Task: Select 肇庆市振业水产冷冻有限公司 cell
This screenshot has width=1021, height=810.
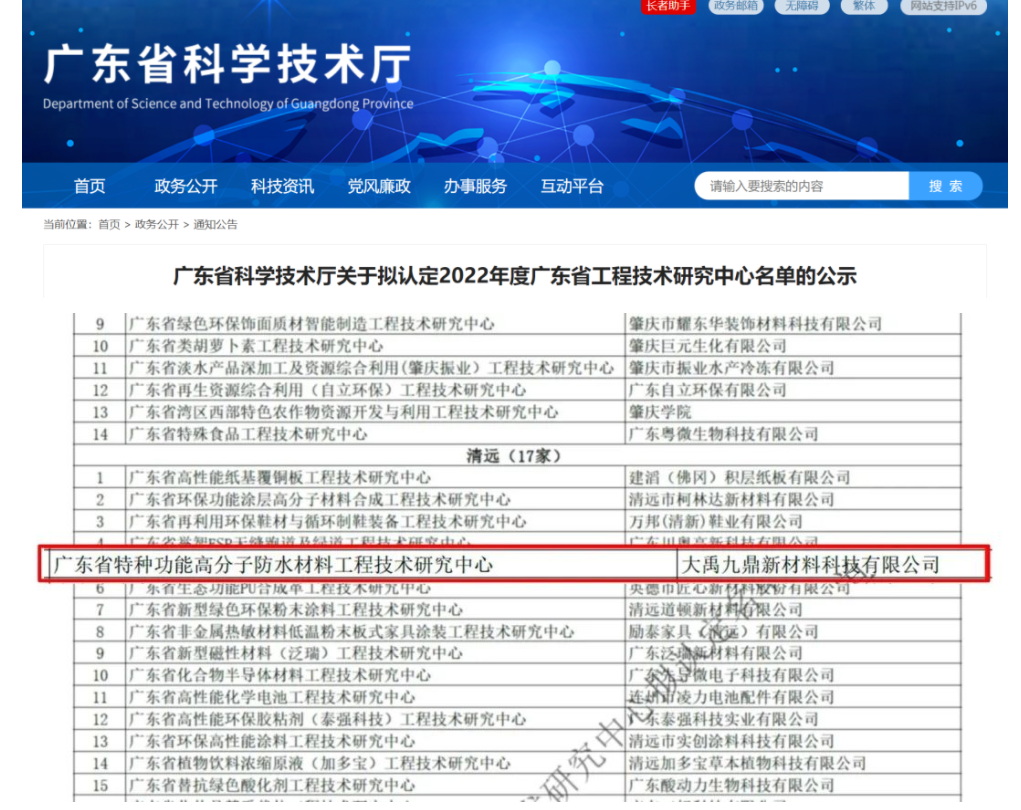Action: click(792, 368)
